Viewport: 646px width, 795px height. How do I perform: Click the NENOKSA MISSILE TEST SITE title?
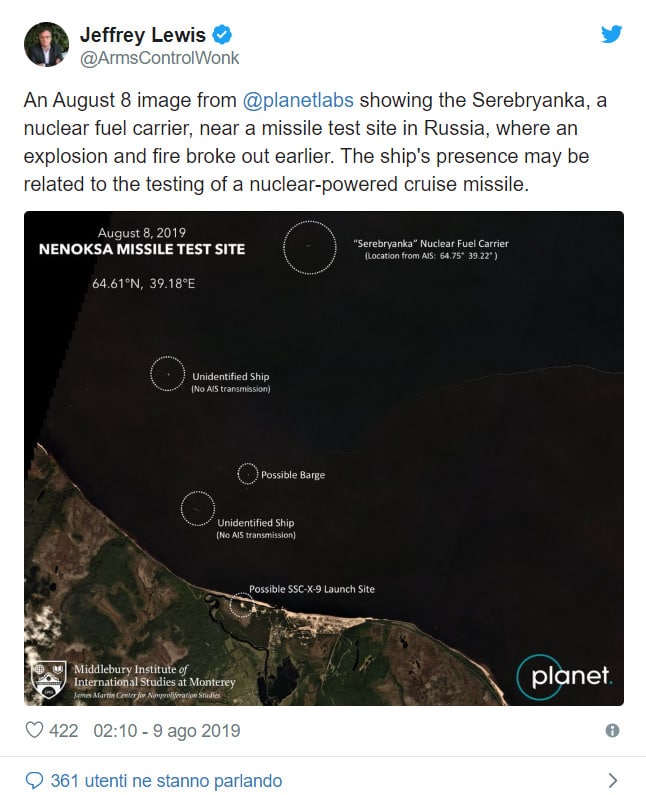click(142, 249)
